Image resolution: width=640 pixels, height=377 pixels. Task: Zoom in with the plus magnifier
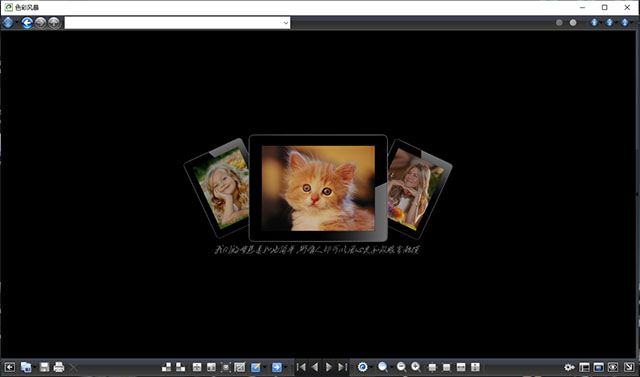tap(416, 367)
